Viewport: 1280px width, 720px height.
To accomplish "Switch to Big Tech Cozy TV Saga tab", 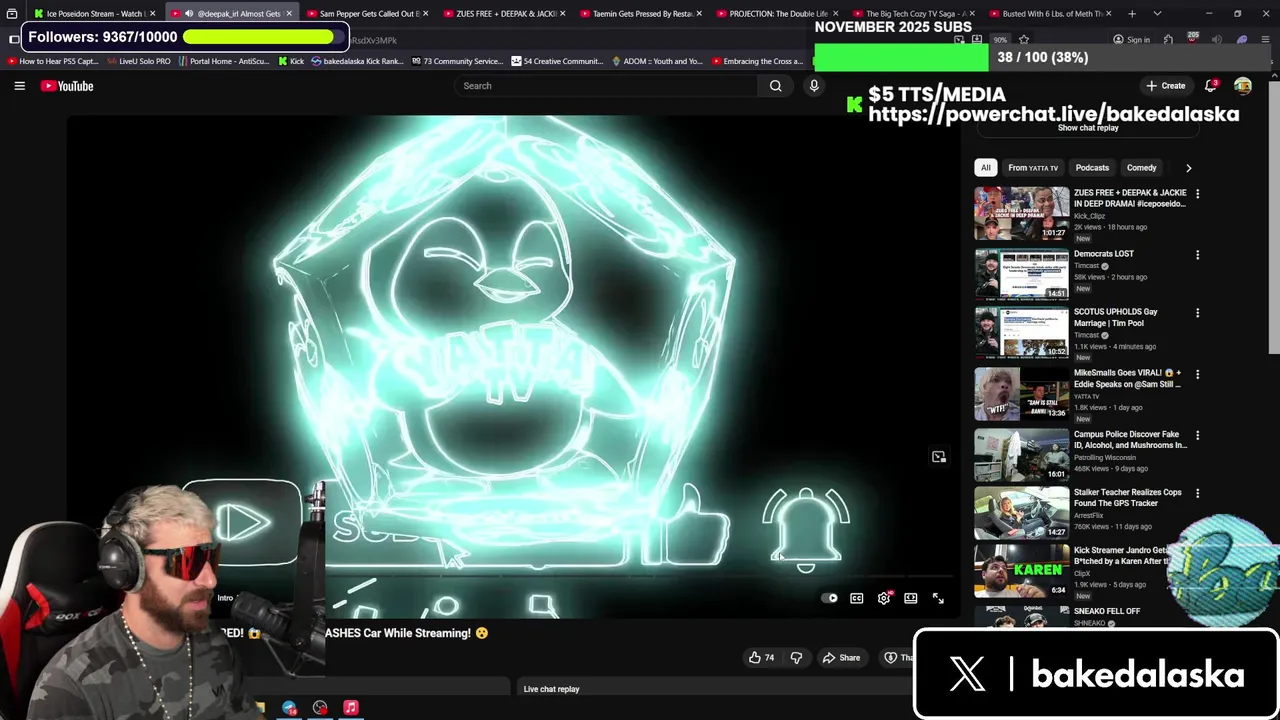I will point(915,14).
